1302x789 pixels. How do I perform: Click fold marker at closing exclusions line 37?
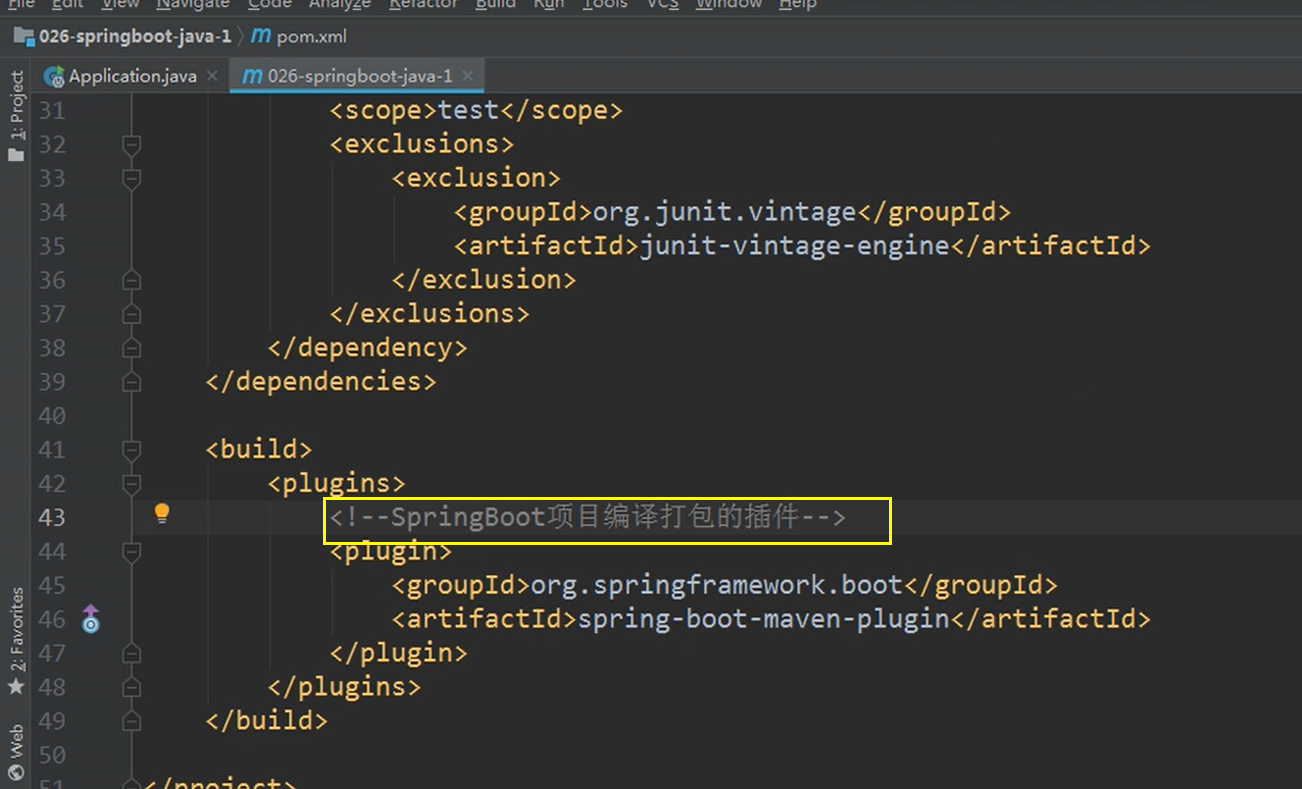tap(131, 315)
